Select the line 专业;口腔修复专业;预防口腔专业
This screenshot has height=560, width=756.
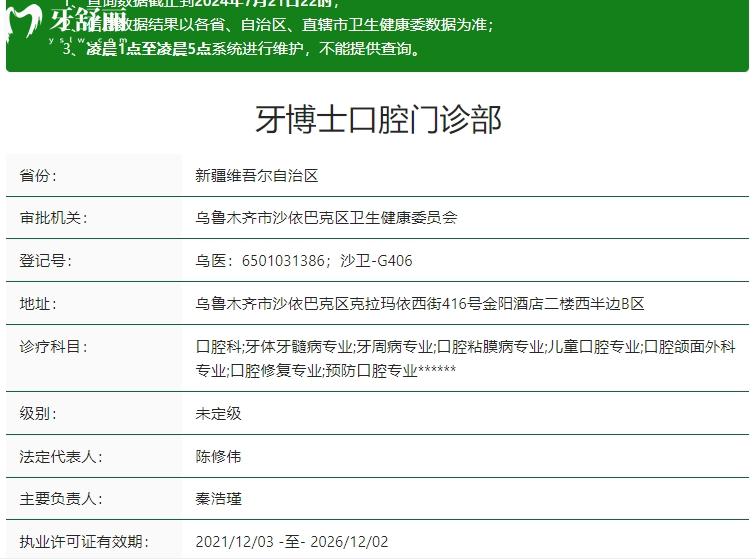[x=325, y=370]
